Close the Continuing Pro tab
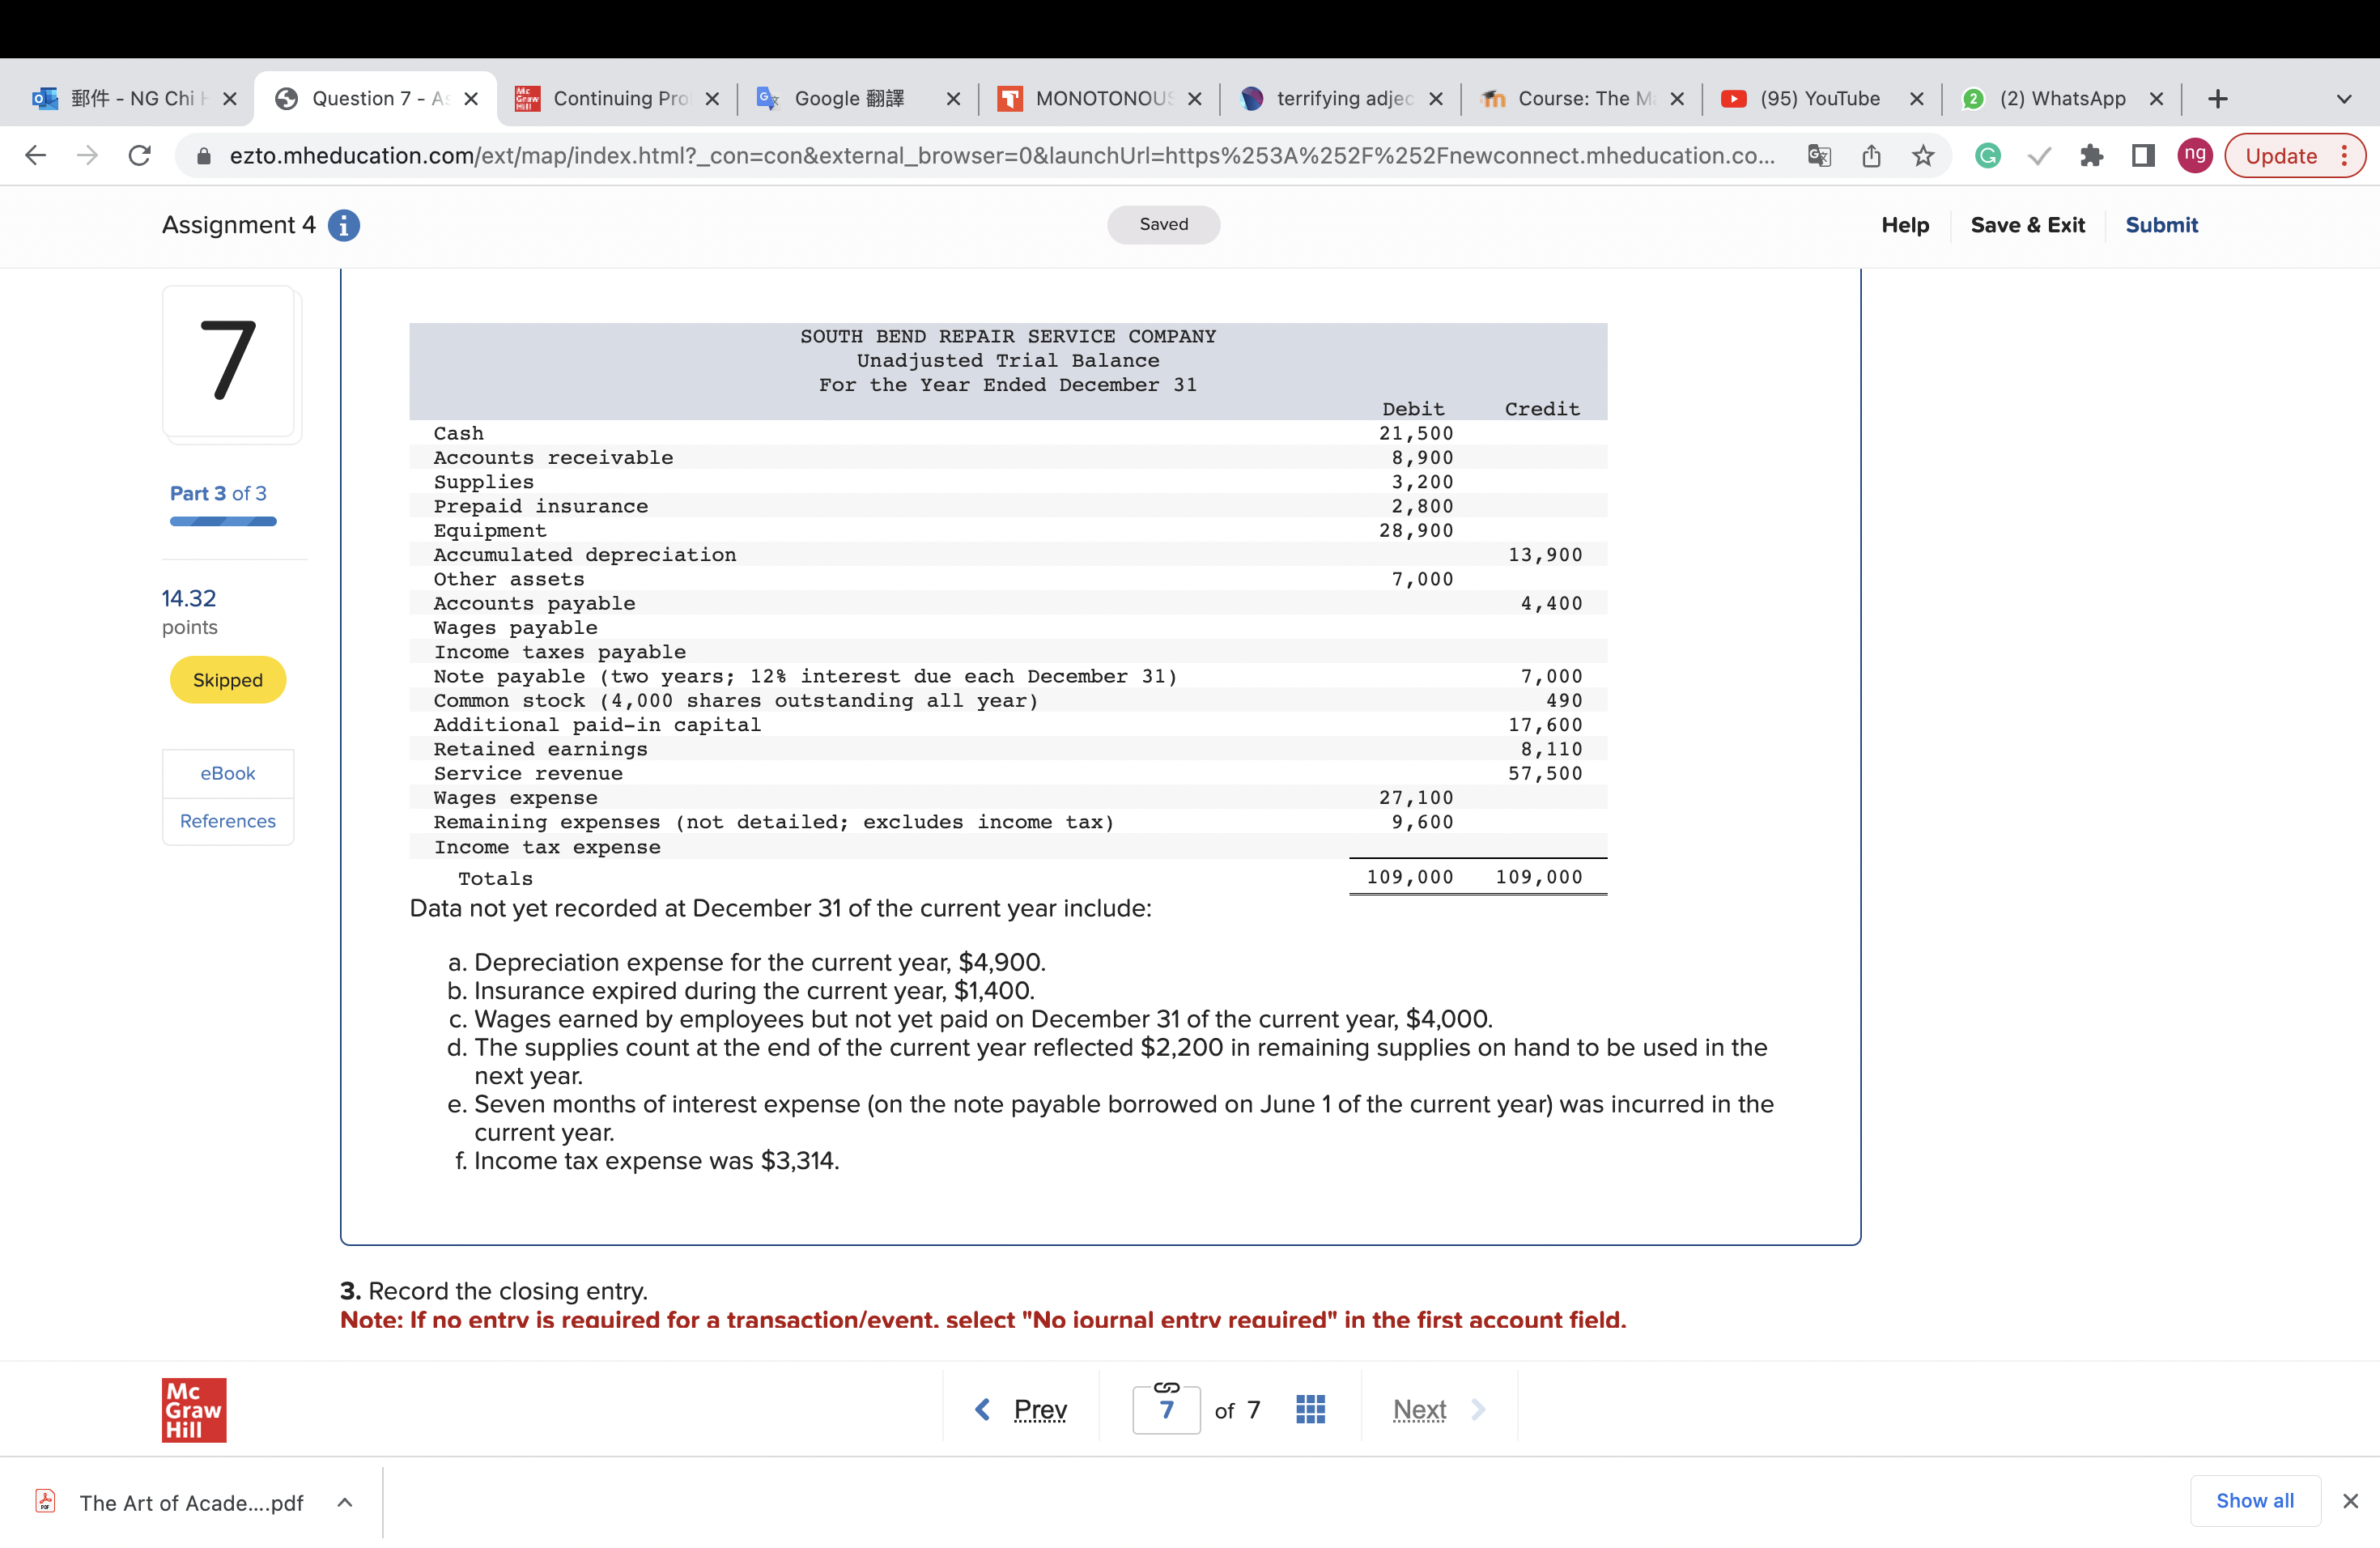2380x1548 pixels. click(x=712, y=99)
